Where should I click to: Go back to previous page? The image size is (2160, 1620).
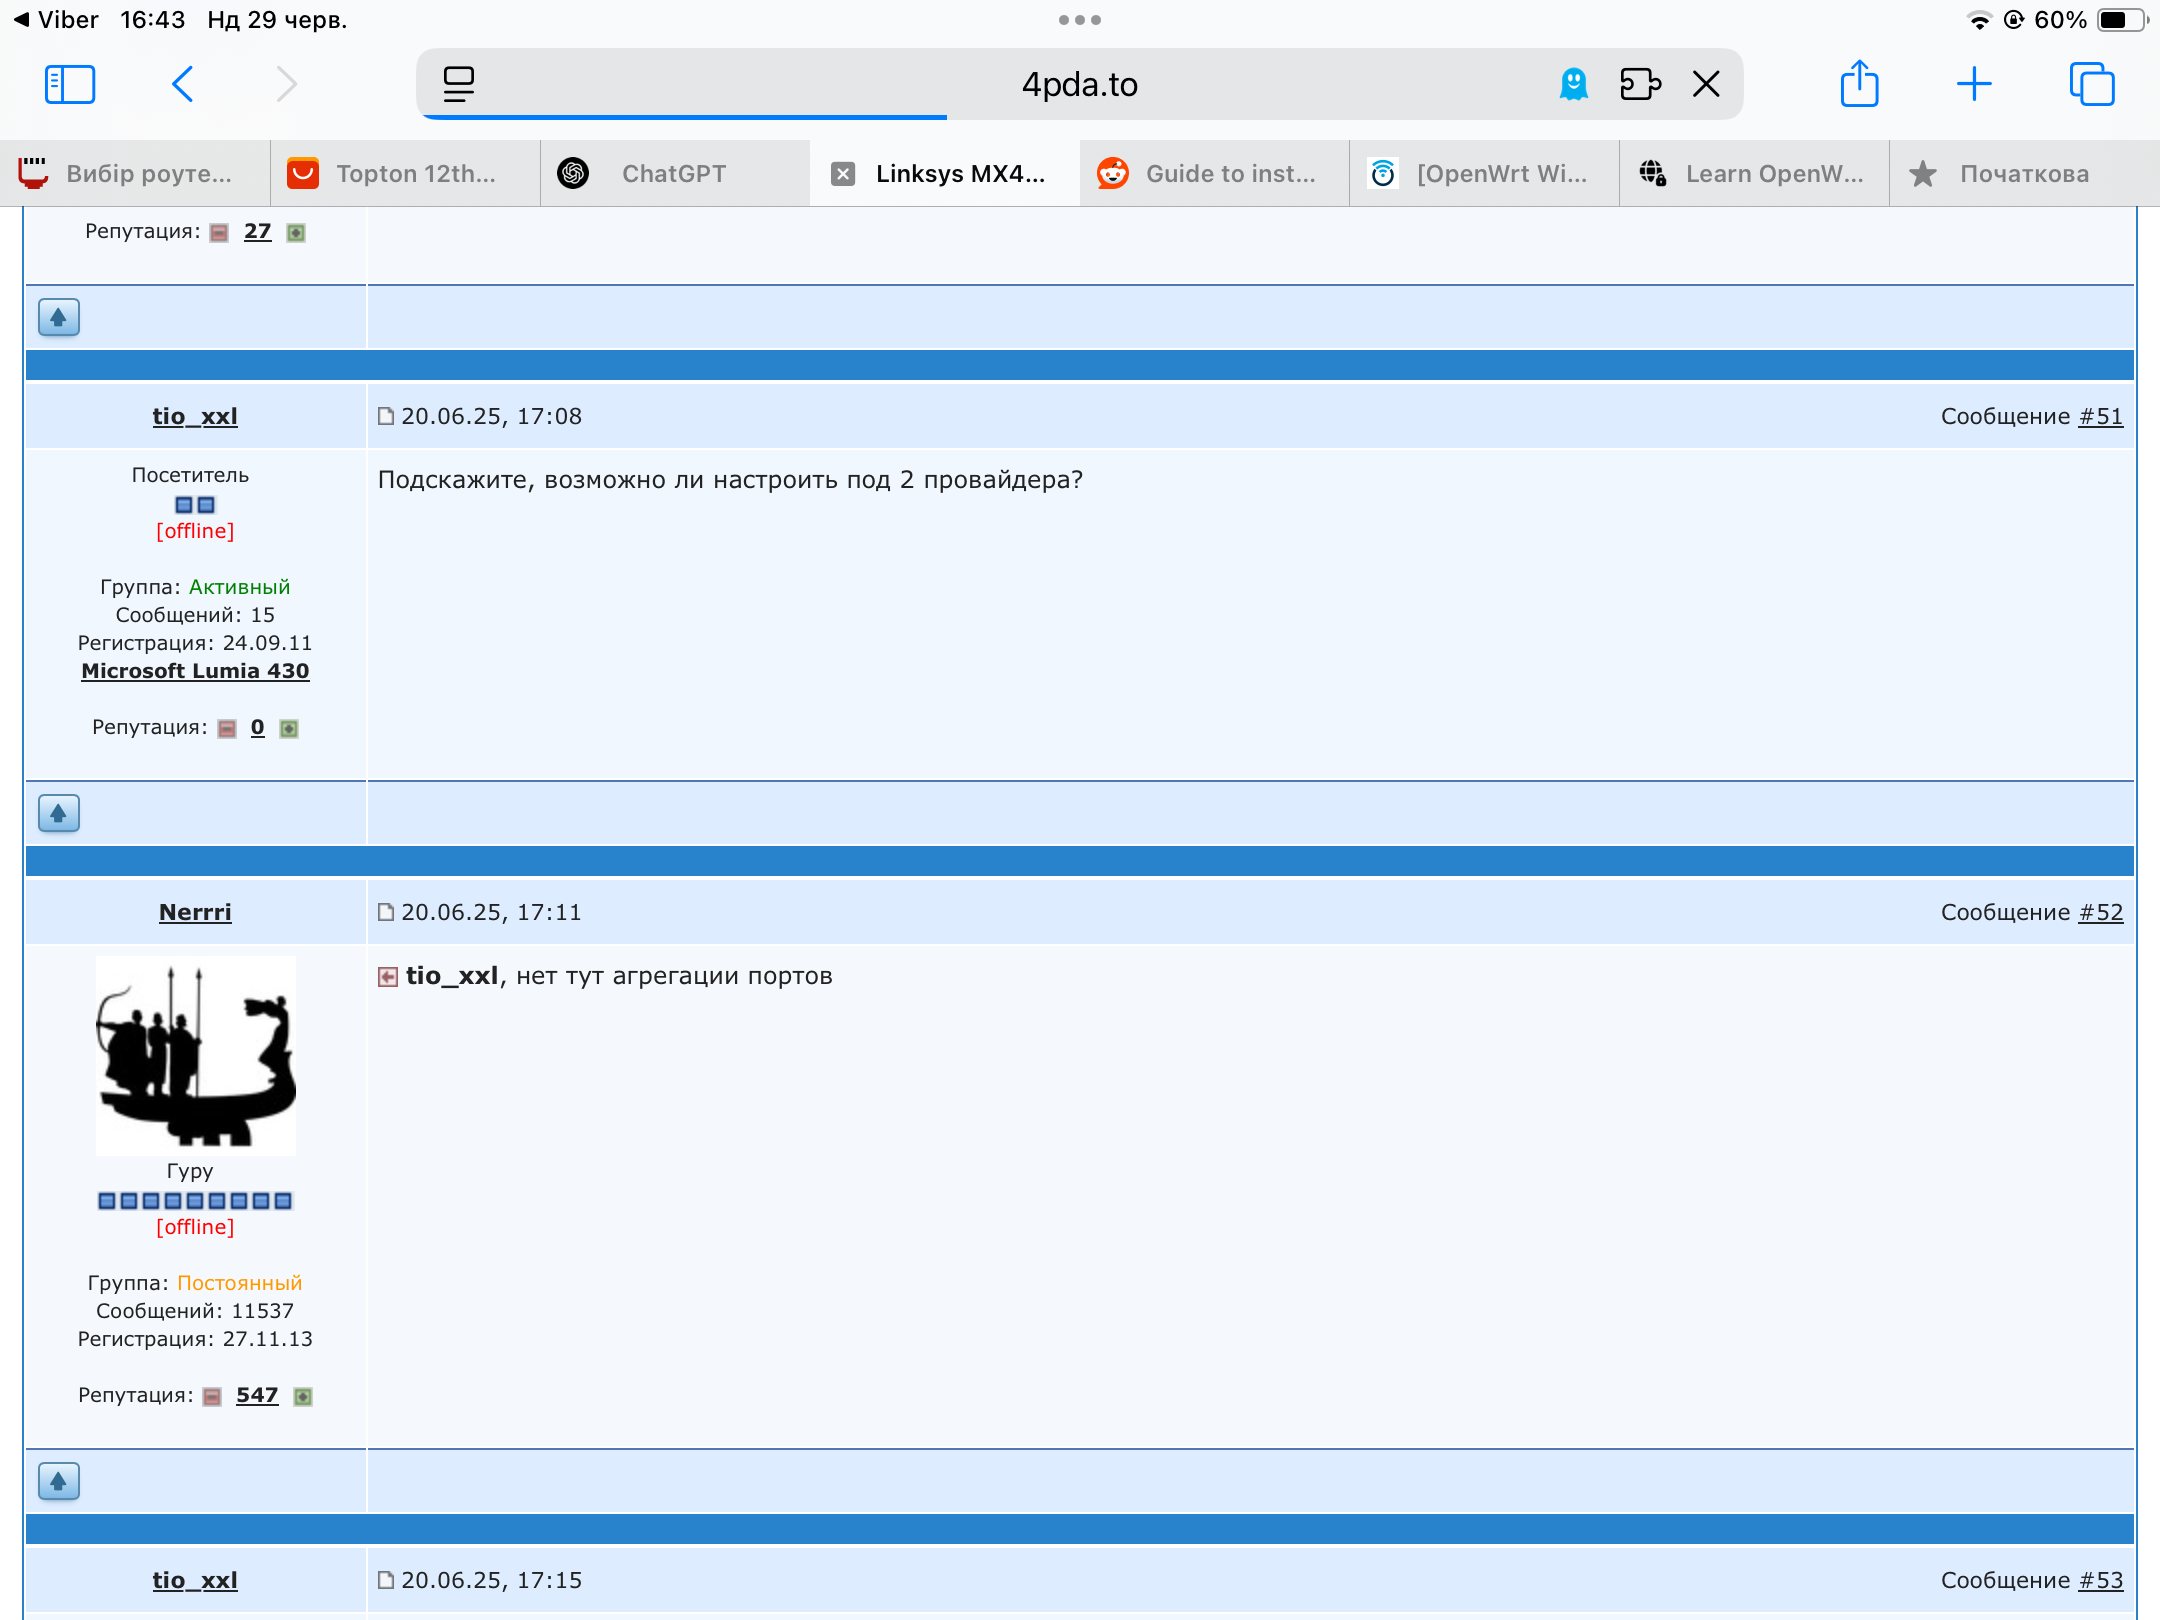183,84
